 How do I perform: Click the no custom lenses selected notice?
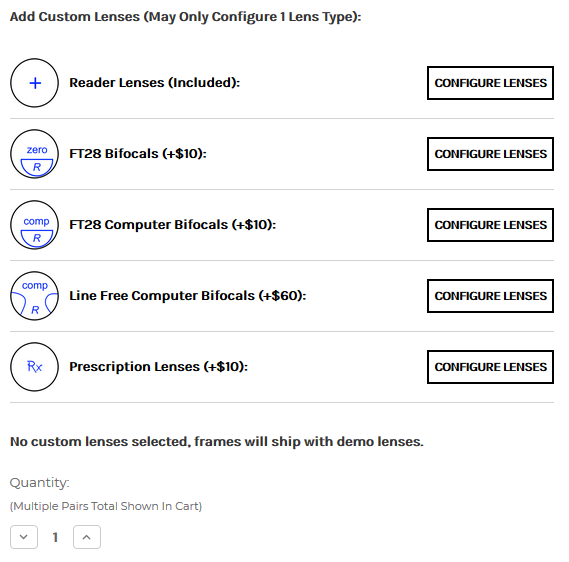coord(217,442)
